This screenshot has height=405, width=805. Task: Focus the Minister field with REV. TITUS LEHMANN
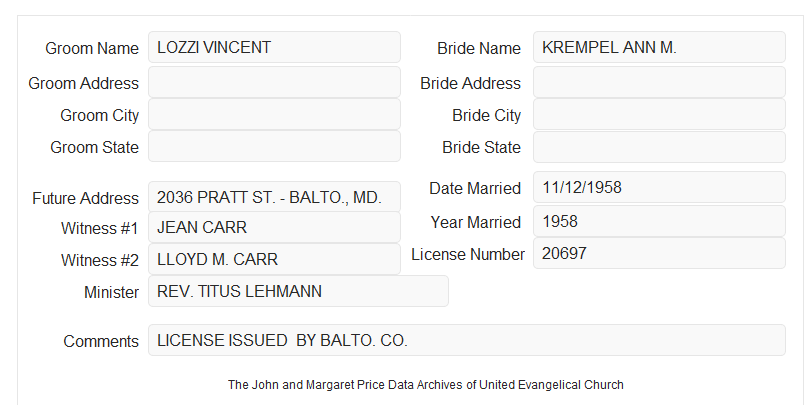298,291
